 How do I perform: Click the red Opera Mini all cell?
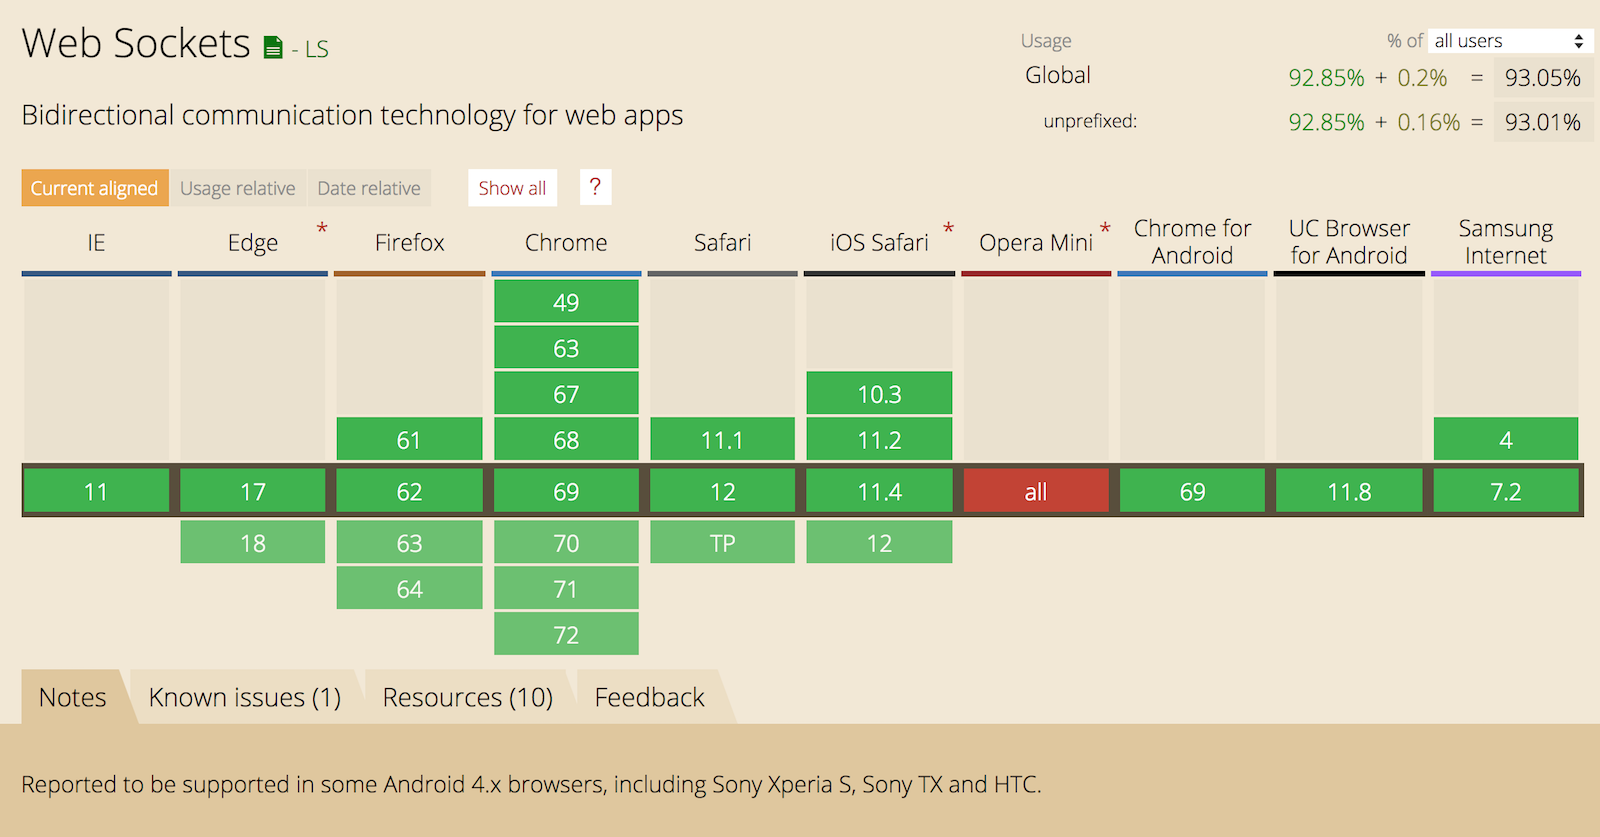tap(1036, 491)
